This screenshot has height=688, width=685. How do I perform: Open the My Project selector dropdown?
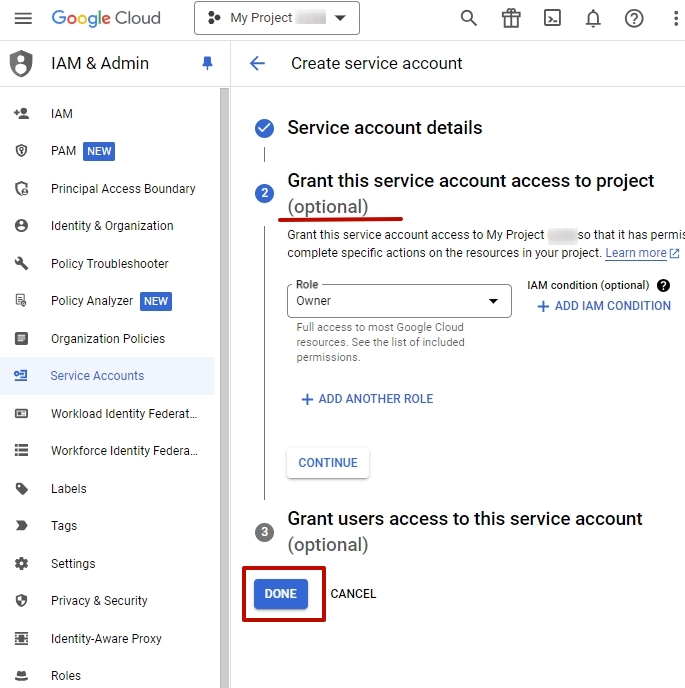pos(277,18)
